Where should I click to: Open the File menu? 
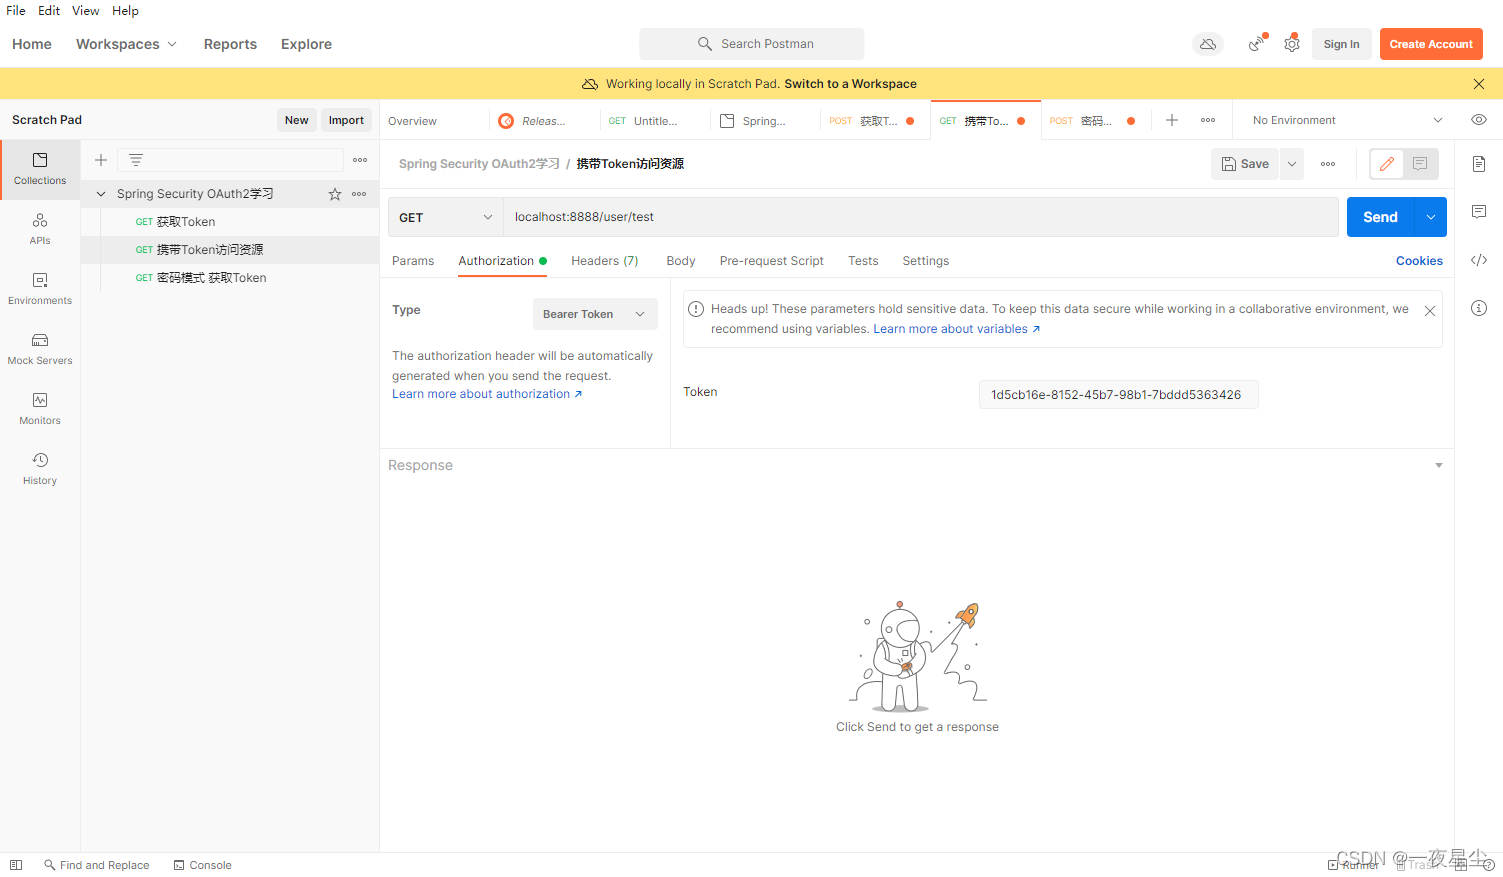click(16, 11)
